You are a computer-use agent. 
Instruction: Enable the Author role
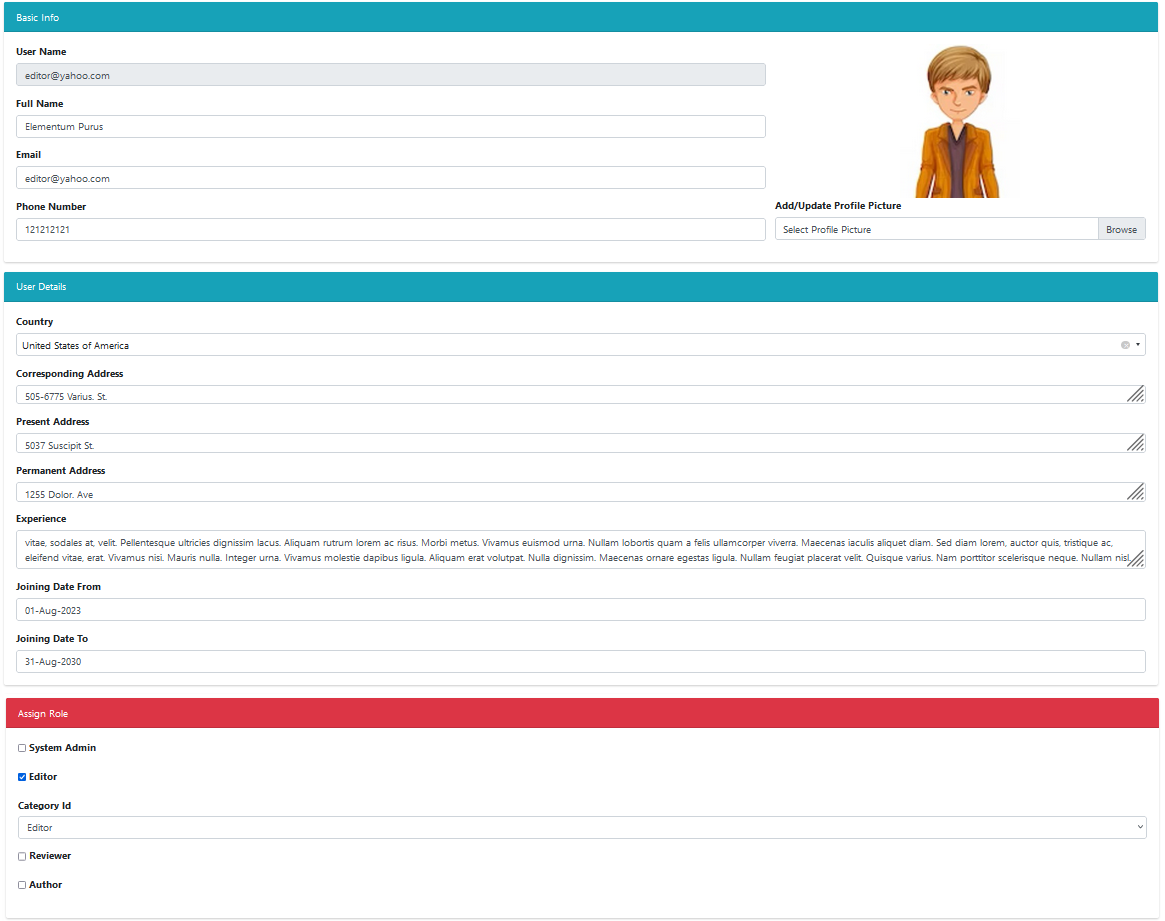click(21, 885)
